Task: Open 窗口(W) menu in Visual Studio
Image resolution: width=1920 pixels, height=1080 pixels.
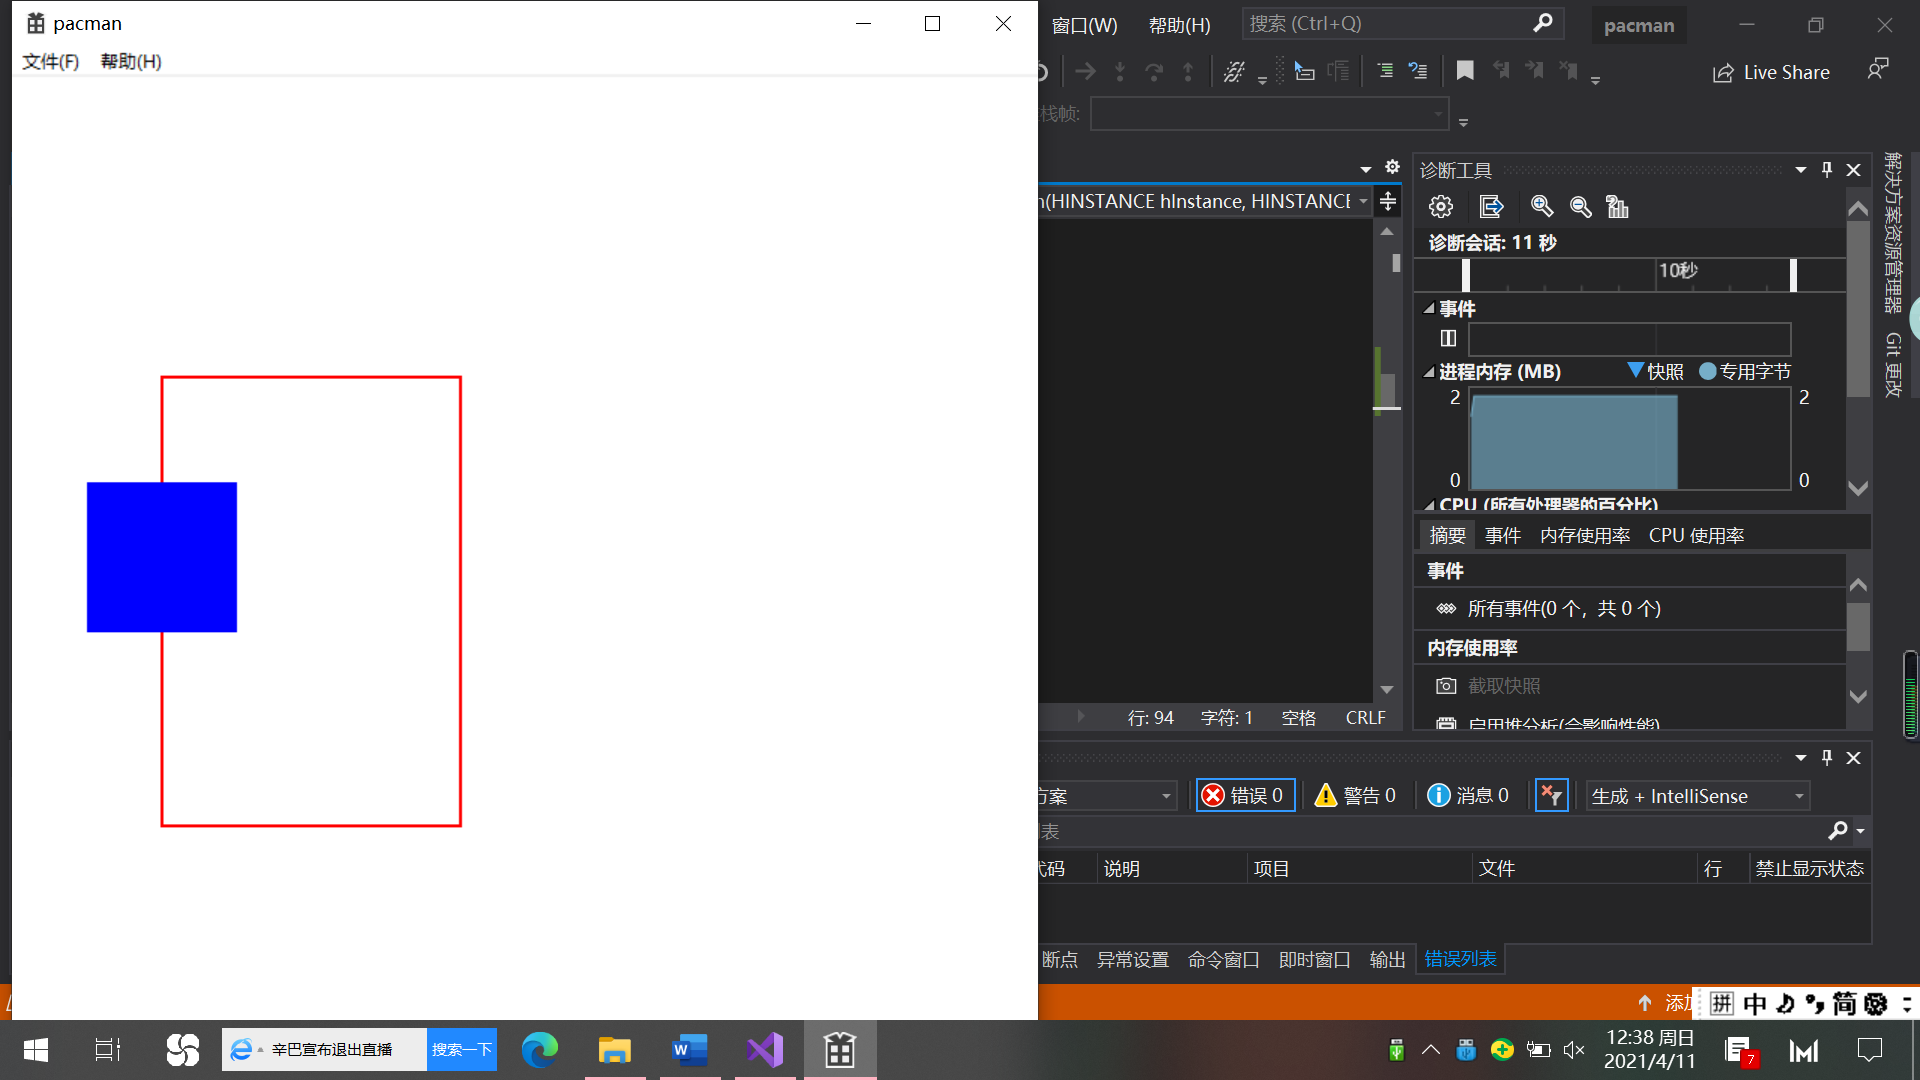Action: click(1084, 25)
